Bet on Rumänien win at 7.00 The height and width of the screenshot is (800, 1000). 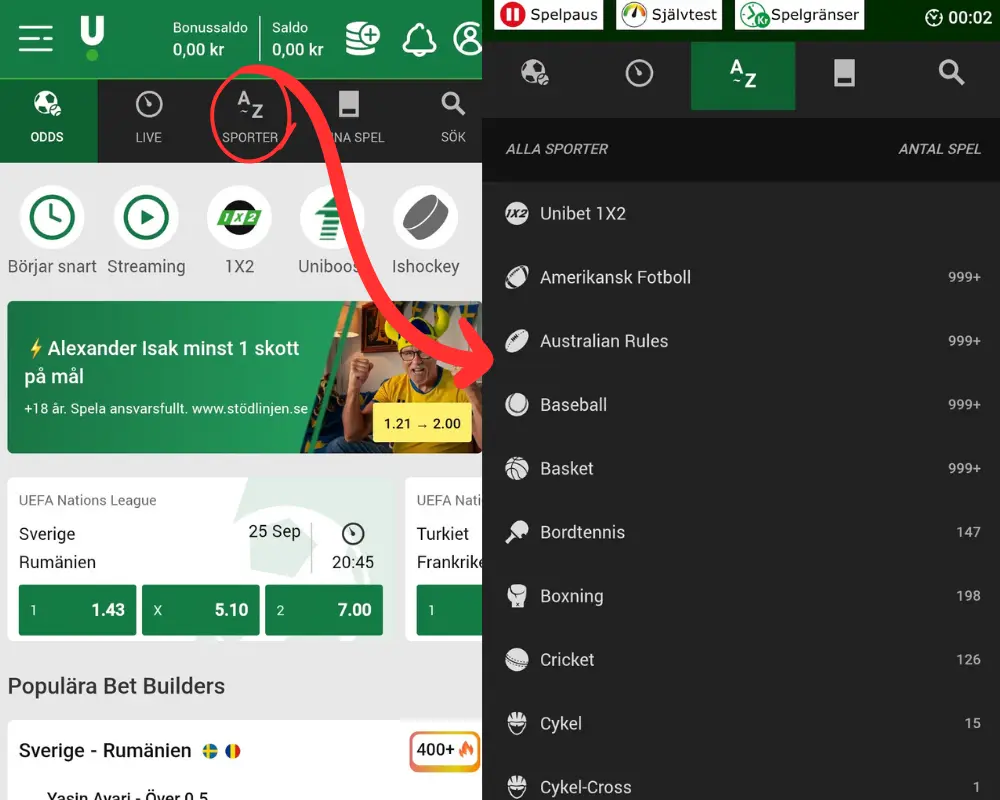(x=324, y=610)
